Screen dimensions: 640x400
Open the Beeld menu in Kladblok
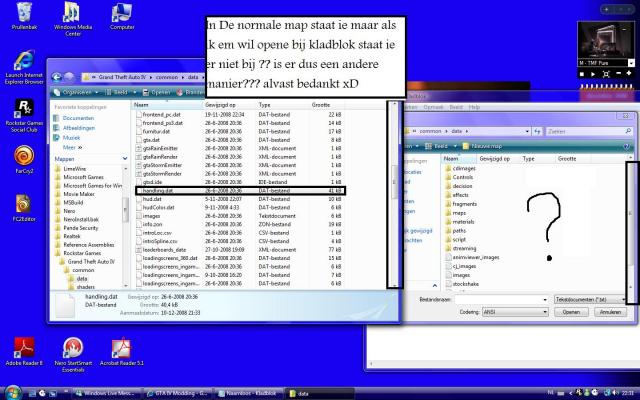[x=456, y=107]
